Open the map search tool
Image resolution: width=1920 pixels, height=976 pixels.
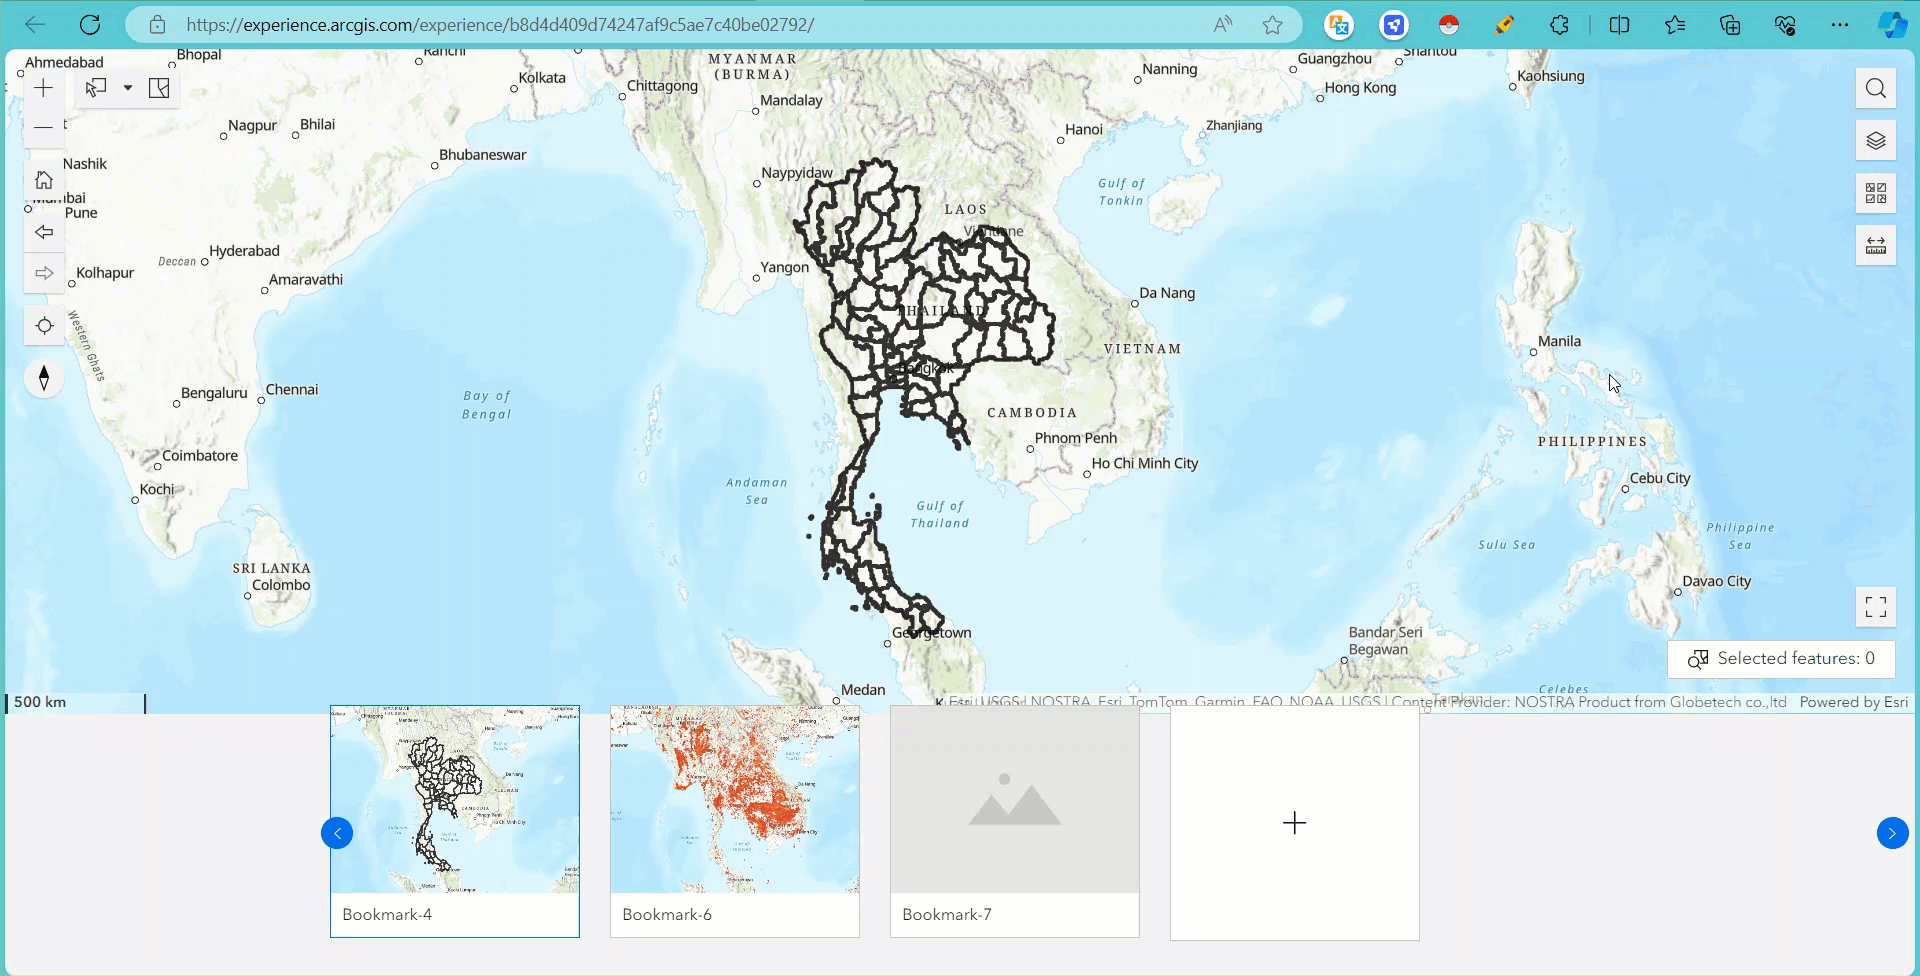coord(1876,89)
